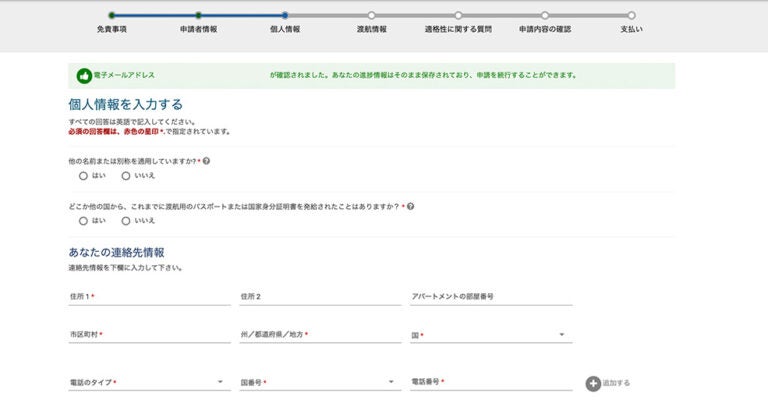Screen dimensions: 768x407
Task: Focus the アパートメントの部屋番号 field
Action: (491, 297)
